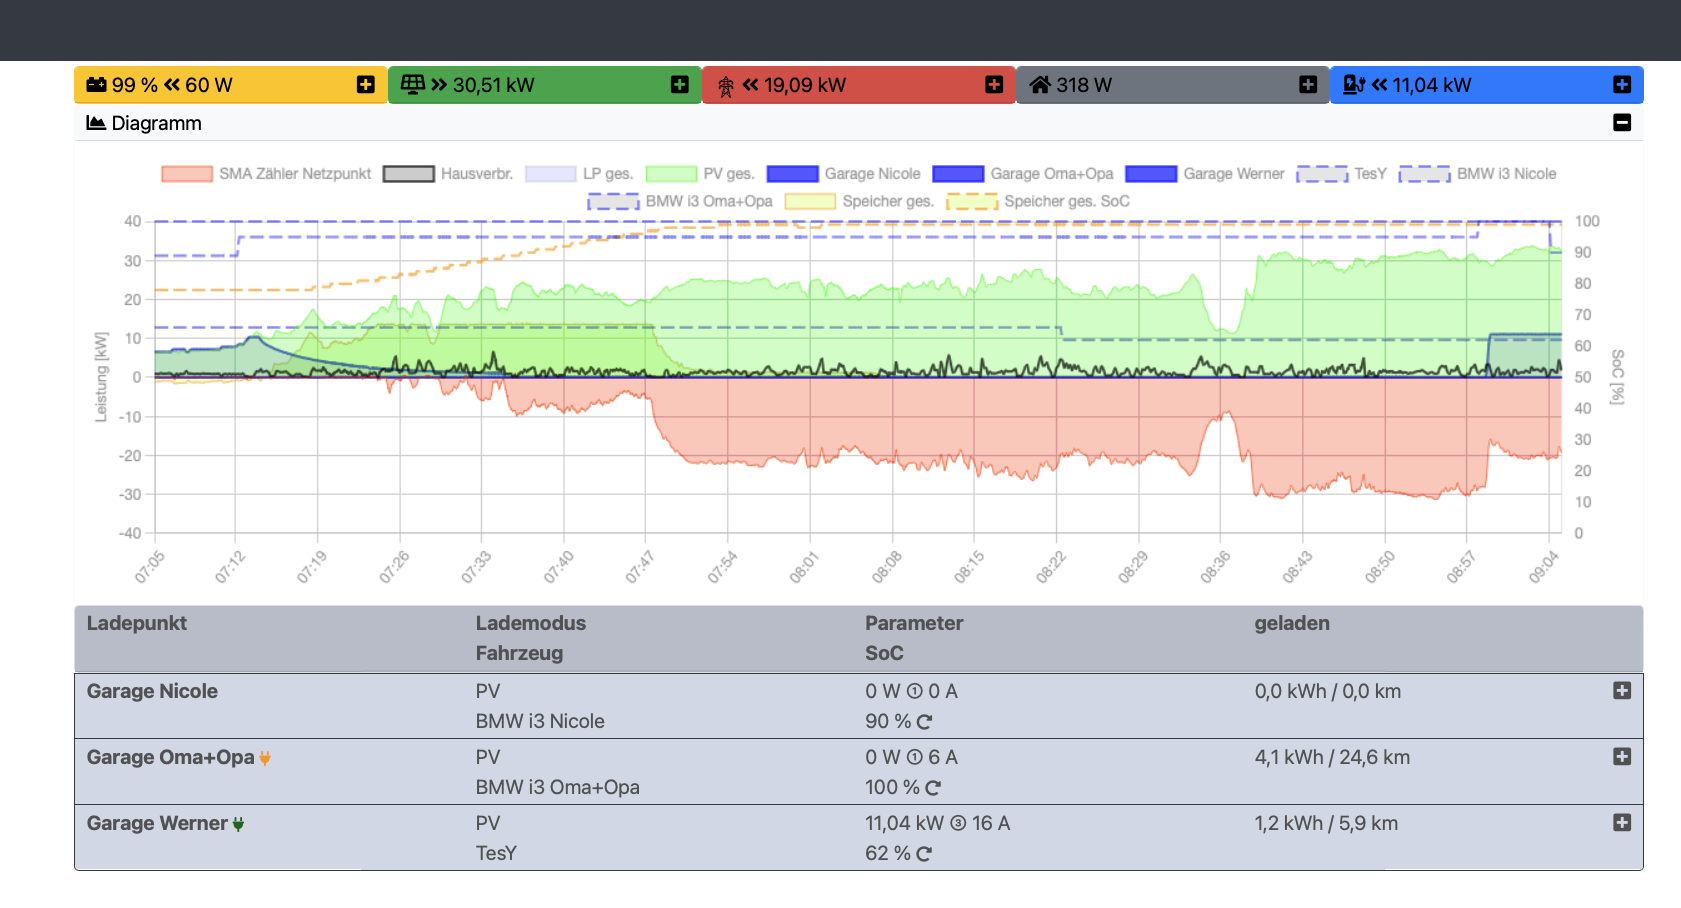Click the 19,09 kW grid value
Viewport: 1681px width, 908px height.
[805, 85]
